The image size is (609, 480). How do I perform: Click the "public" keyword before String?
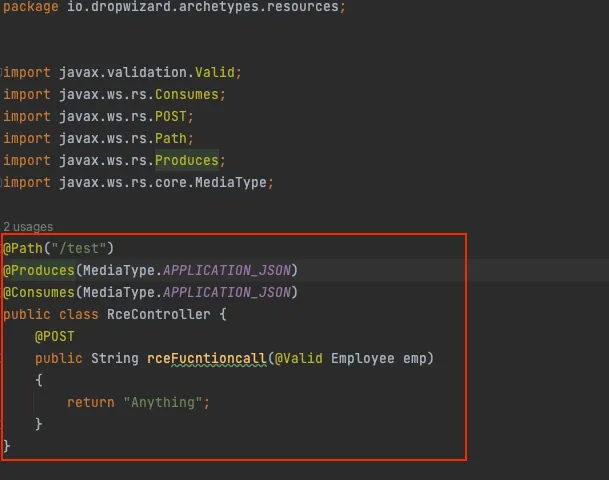coord(59,358)
